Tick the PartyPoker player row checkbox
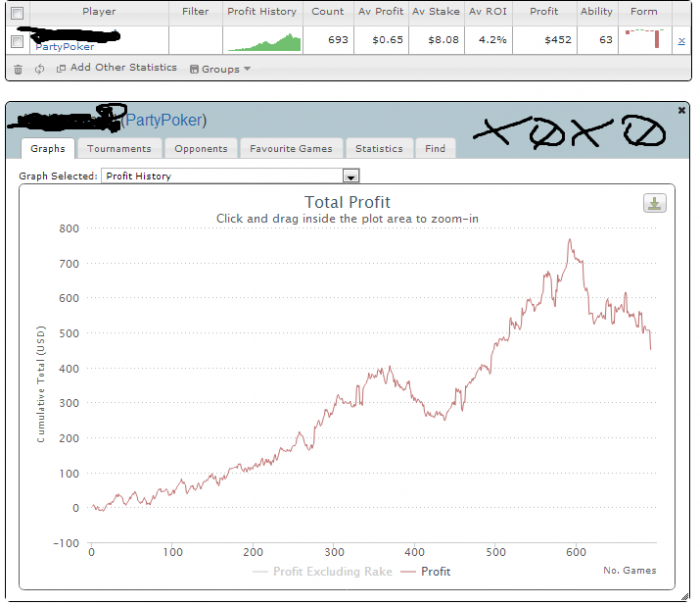 click(17, 41)
